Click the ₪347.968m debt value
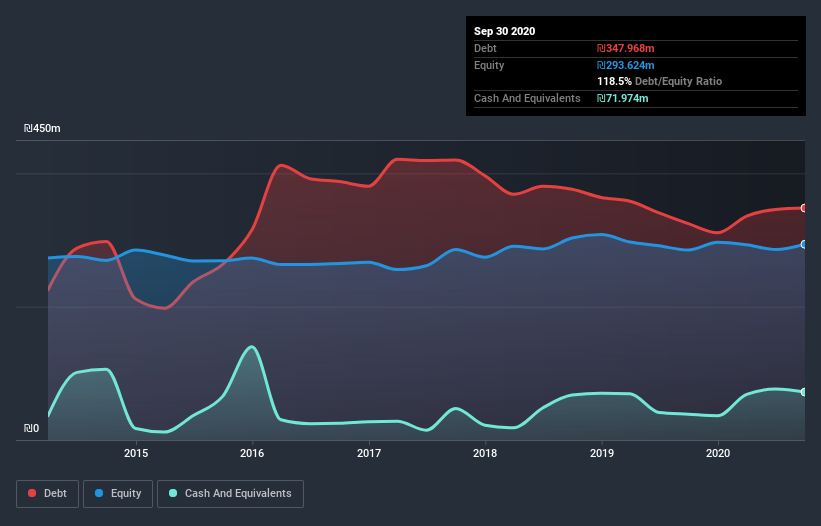This screenshot has height=526, width=821. [x=626, y=49]
